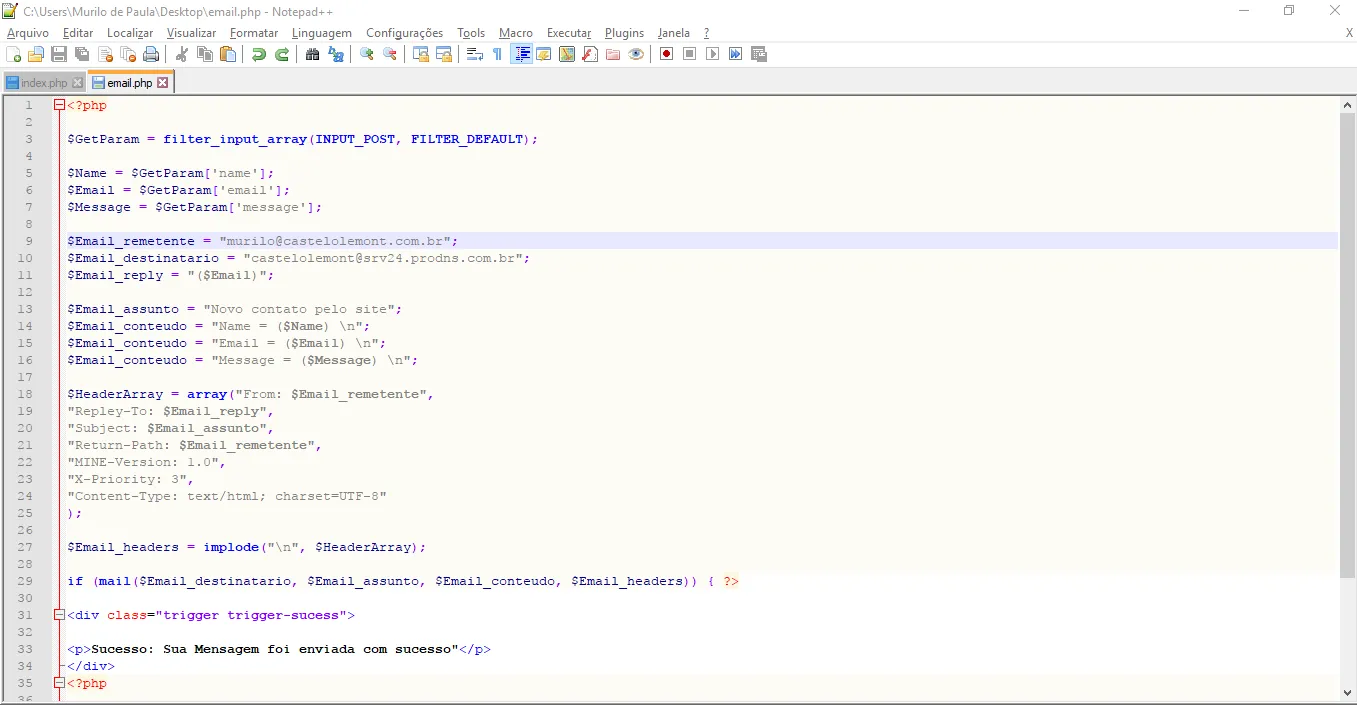The image size is (1357, 705).
Task: Open the Plugins menu
Action: (624, 33)
